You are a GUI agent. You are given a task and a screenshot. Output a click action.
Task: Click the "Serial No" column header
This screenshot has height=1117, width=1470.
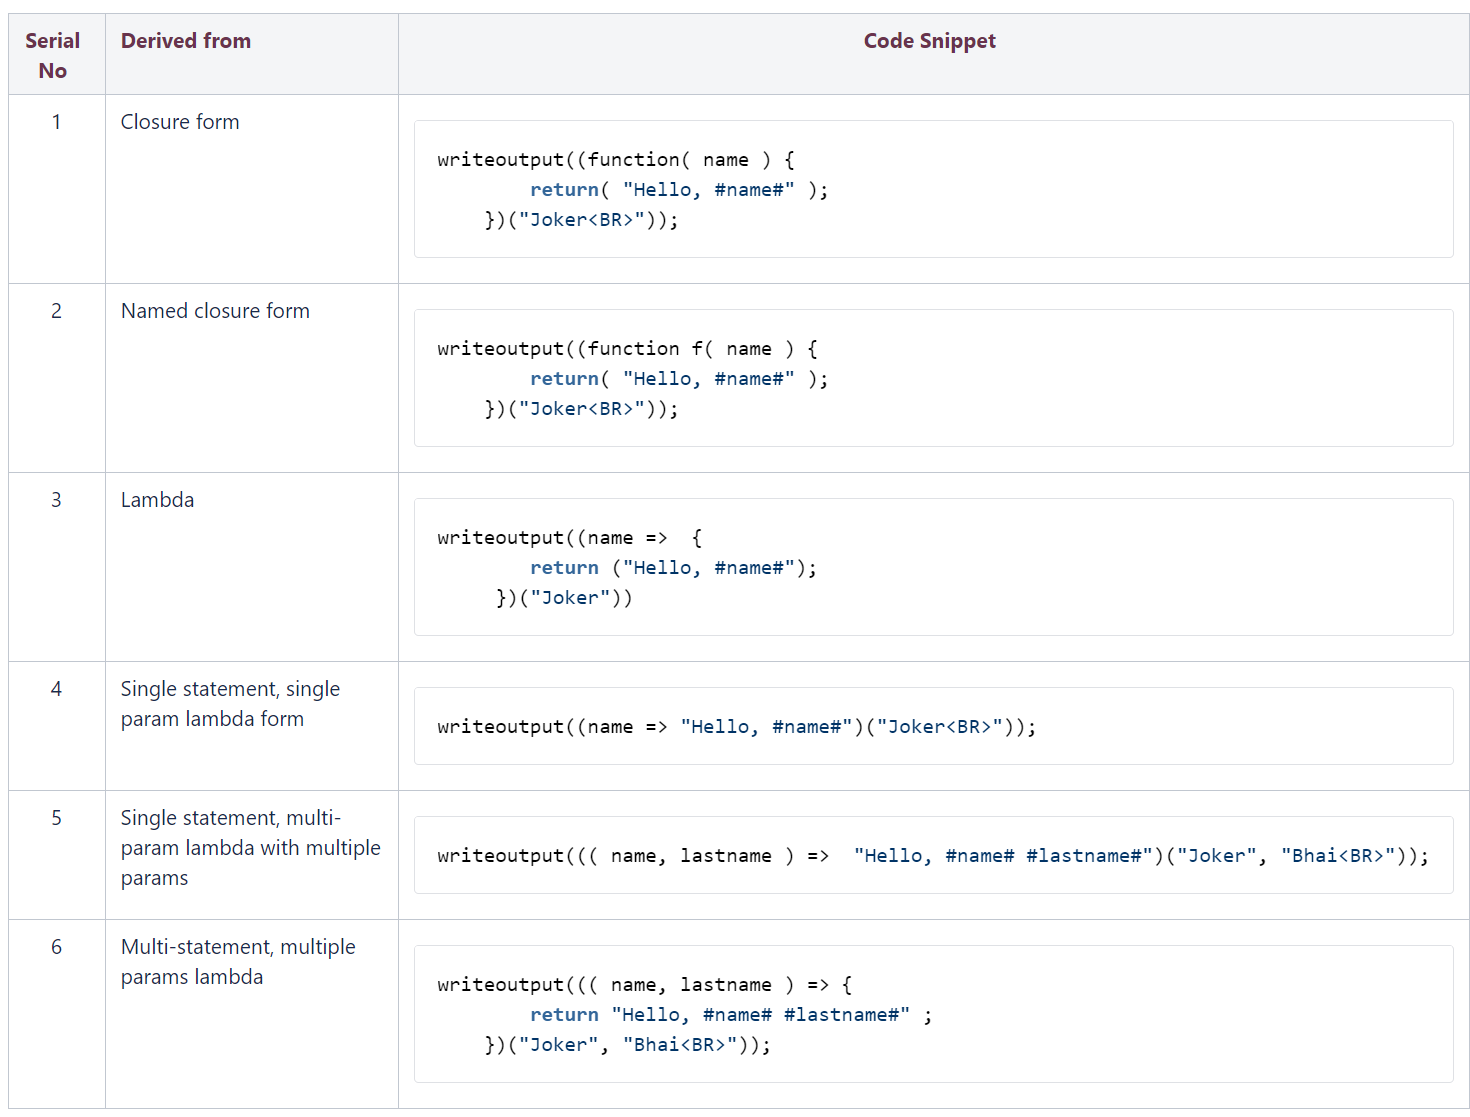click(53, 55)
